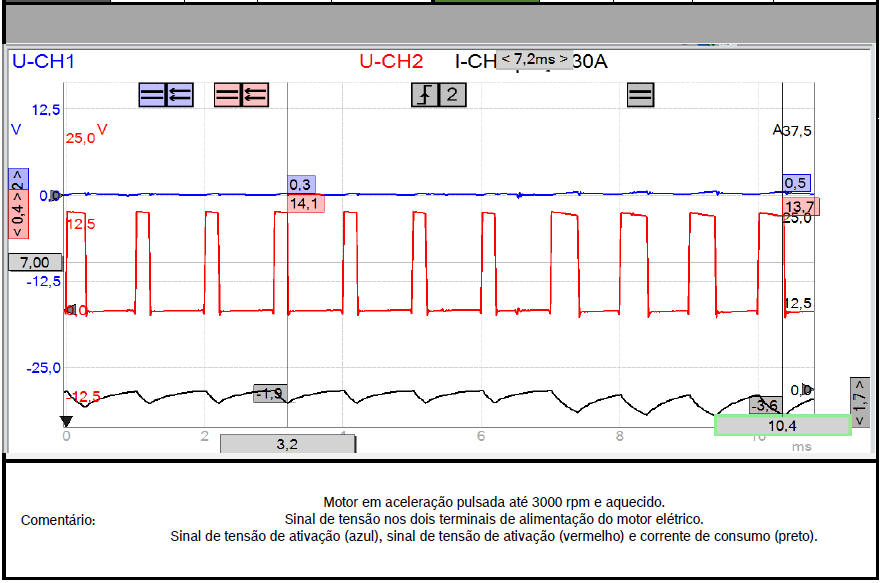The height and width of the screenshot is (583, 882).
Task: Click the first cursor time marker 3,2
Action: 287,444
